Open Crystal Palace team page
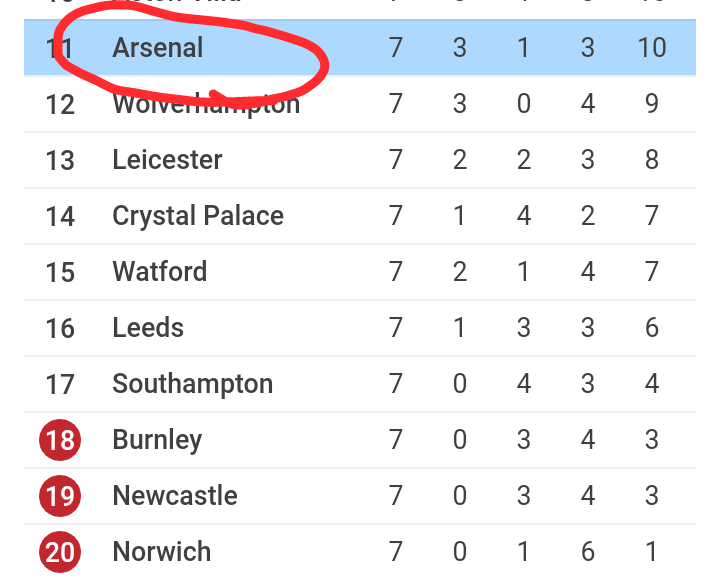 [x=198, y=216]
